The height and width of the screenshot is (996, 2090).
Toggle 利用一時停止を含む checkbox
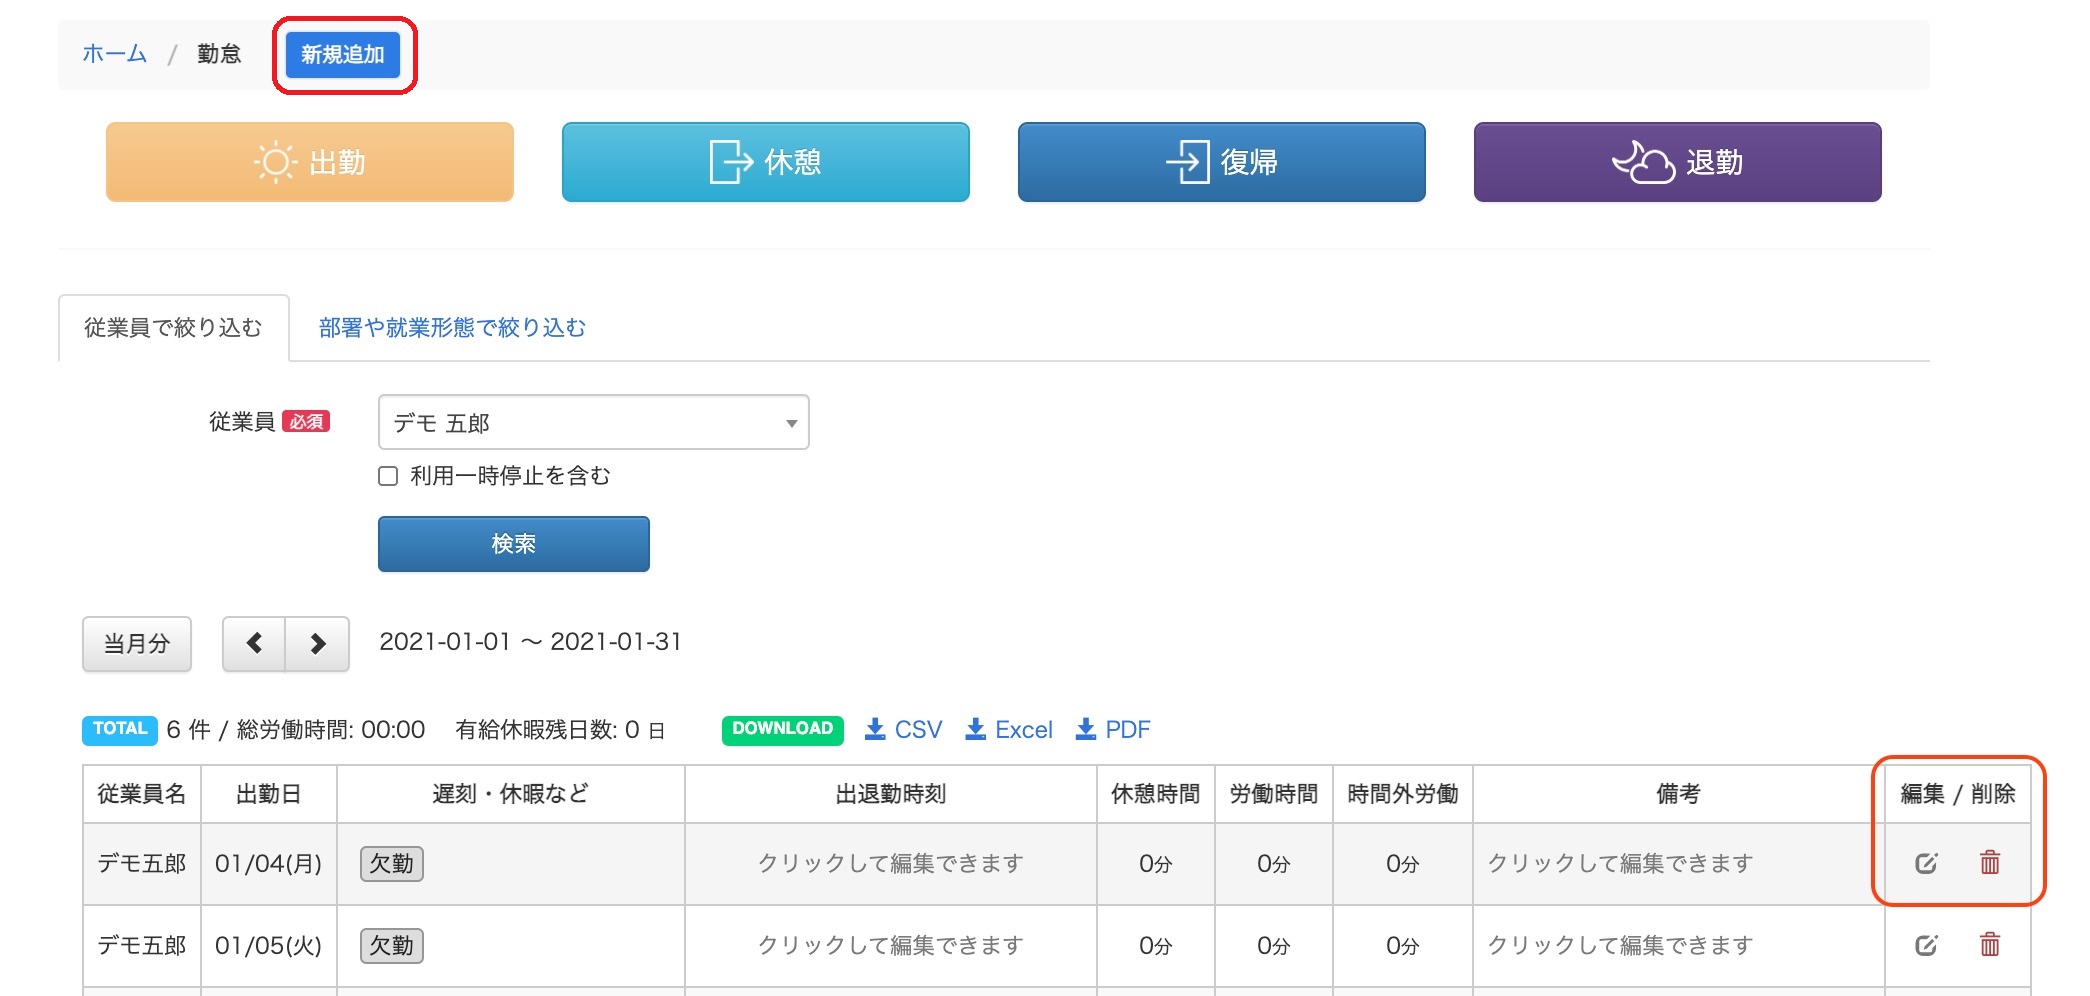(x=388, y=476)
